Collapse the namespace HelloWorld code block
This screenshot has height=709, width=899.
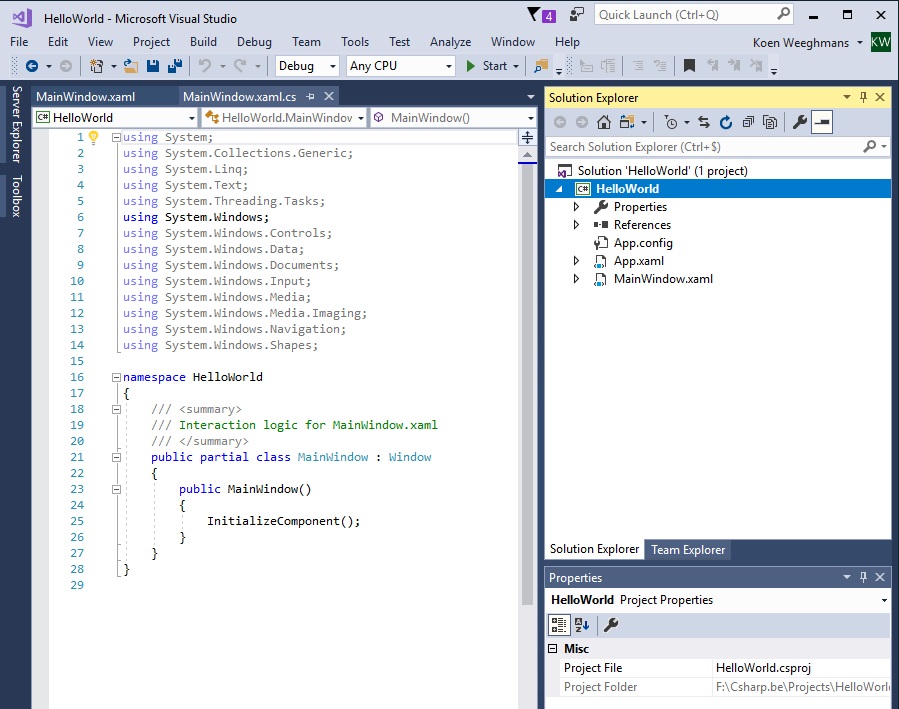pos(116,377)
